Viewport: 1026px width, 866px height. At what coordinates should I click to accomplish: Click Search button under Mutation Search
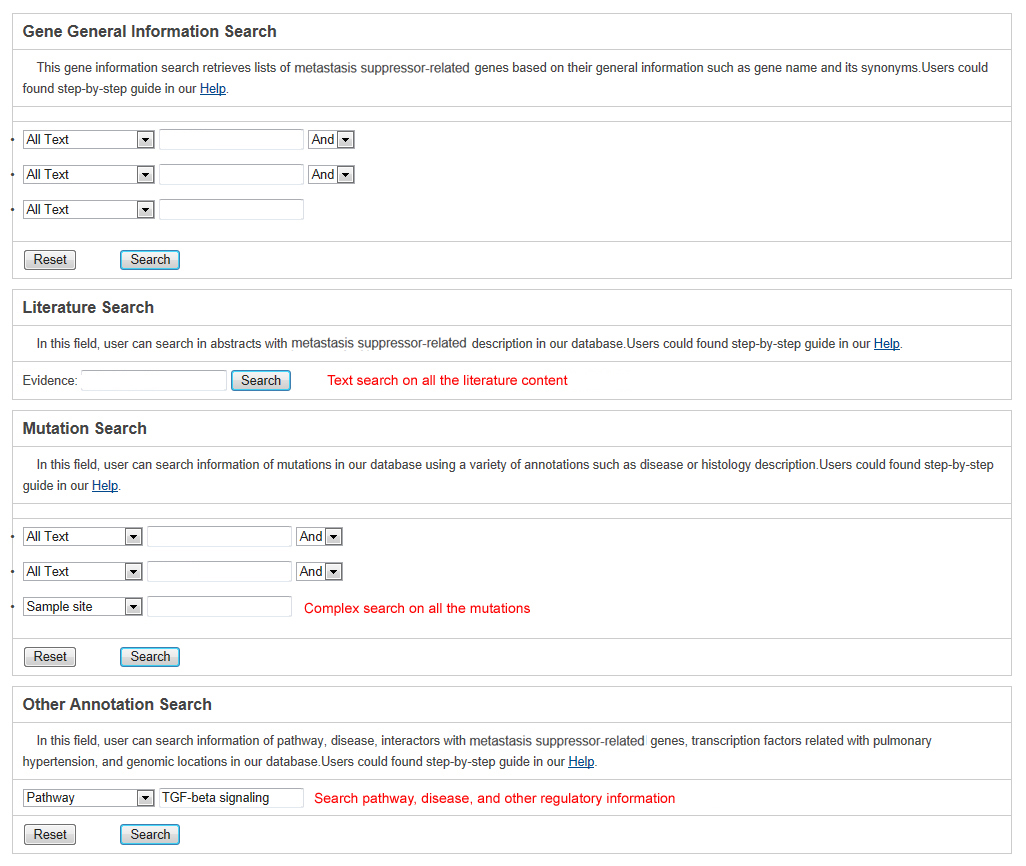(150, 657)
